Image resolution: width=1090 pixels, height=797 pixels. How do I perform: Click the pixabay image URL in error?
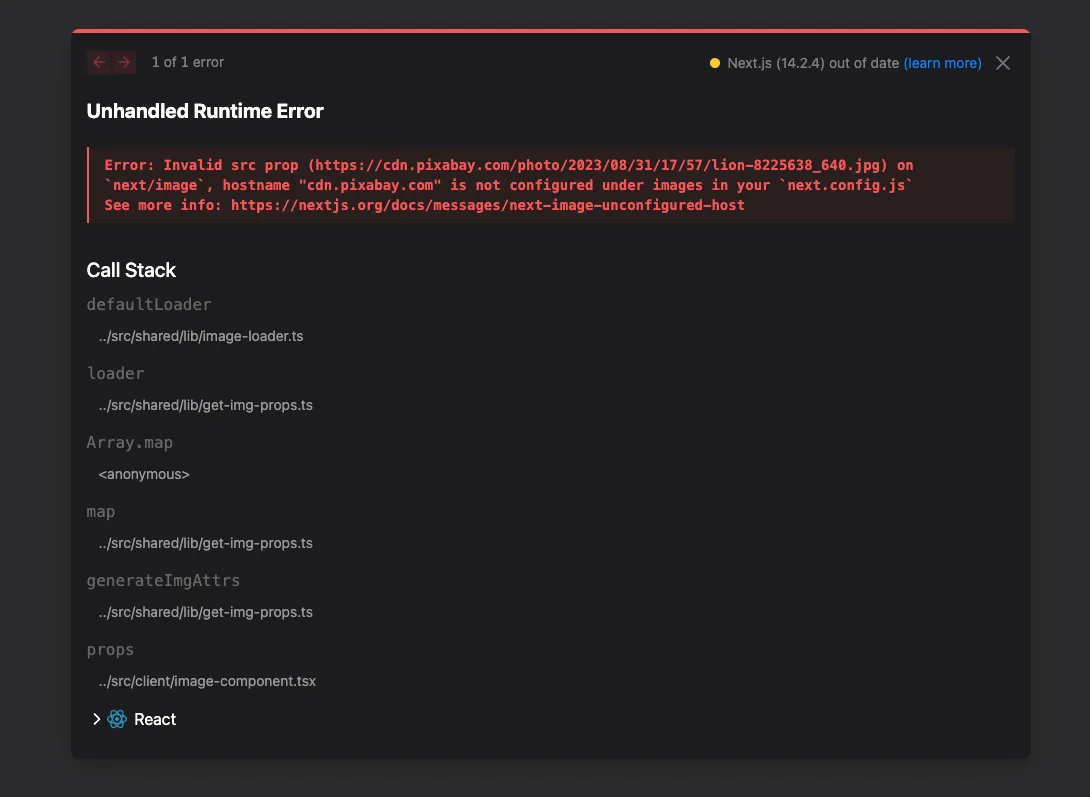tap(598, 165)
